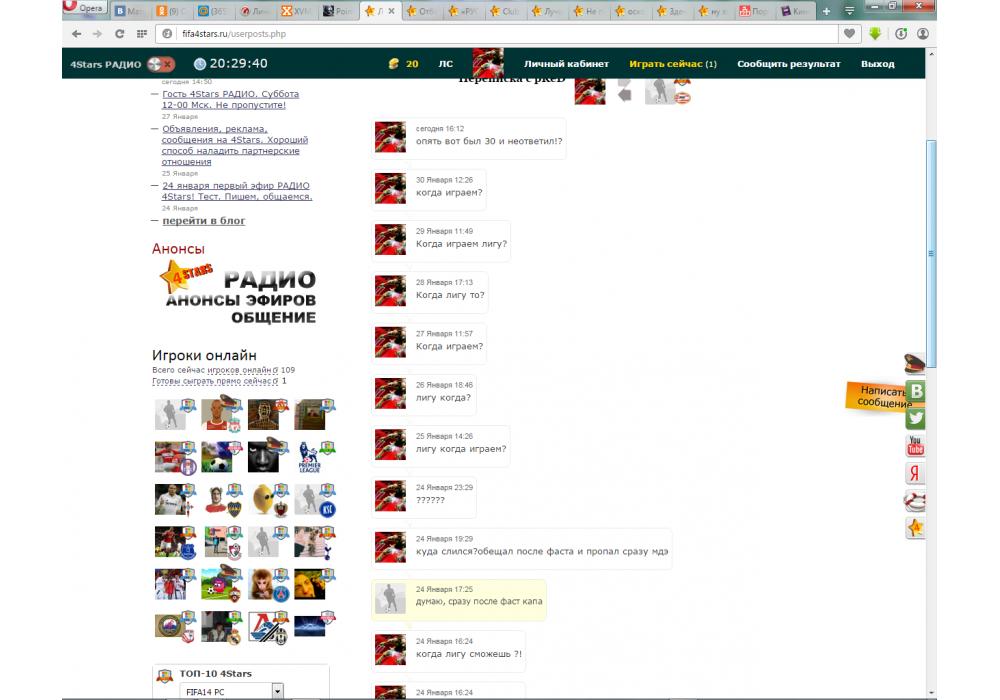Image resolution: width=1000 pixels, height=700 pixels.
Task: Click the red Yandex sidebar icon
Action: [915, 473]
